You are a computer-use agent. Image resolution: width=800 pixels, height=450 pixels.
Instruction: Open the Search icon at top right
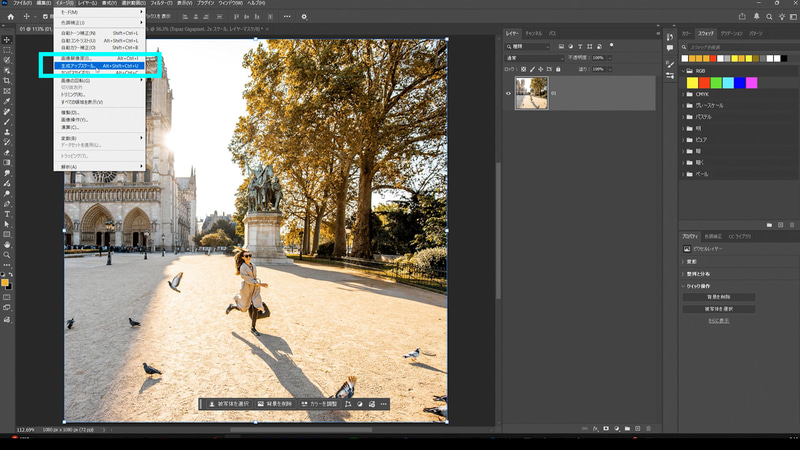click(769, 17)
